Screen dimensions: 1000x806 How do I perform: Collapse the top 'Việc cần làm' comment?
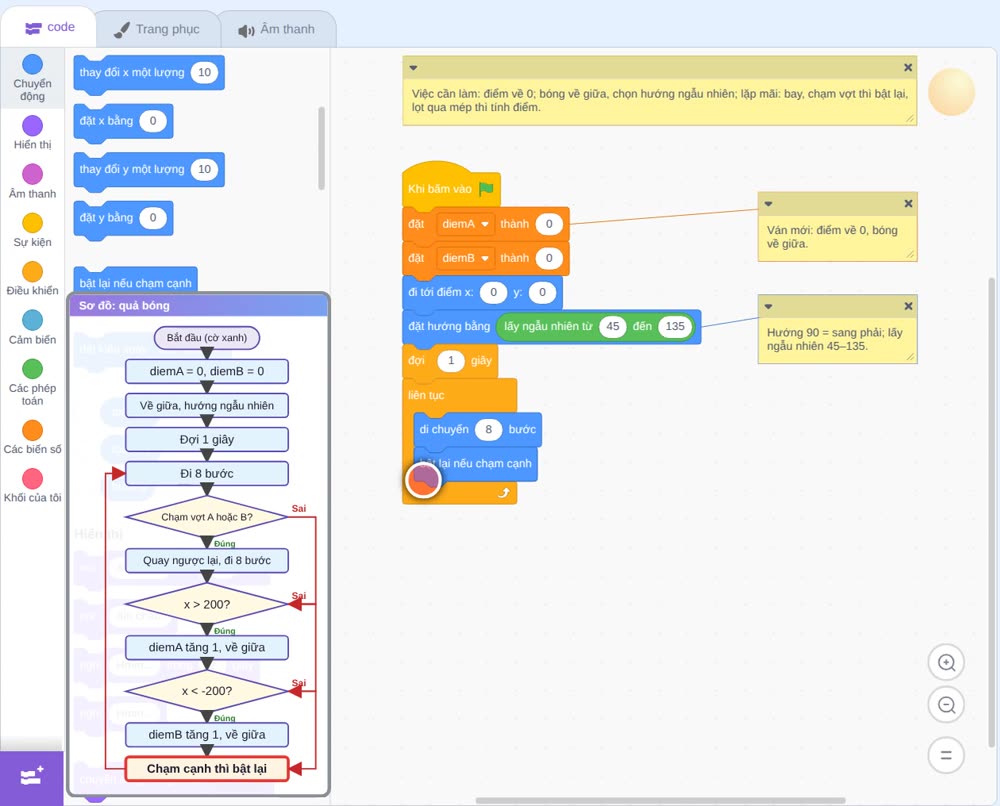[x=413, y=68]
